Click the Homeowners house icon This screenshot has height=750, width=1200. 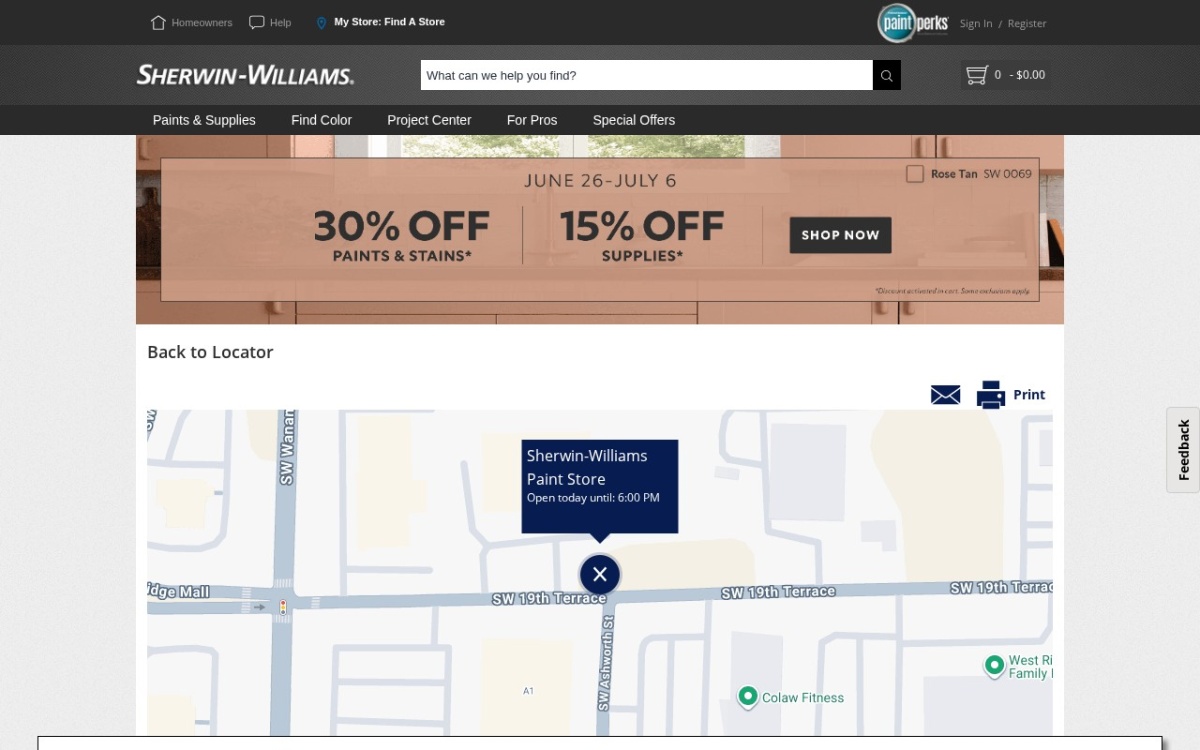pyautogui.click(x=158, y=22)
